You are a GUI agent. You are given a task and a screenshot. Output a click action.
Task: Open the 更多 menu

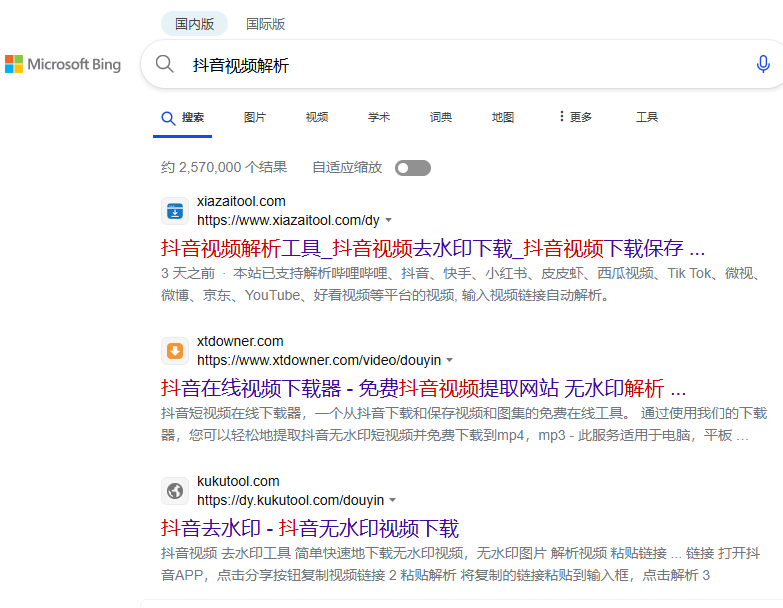point(575,117)
